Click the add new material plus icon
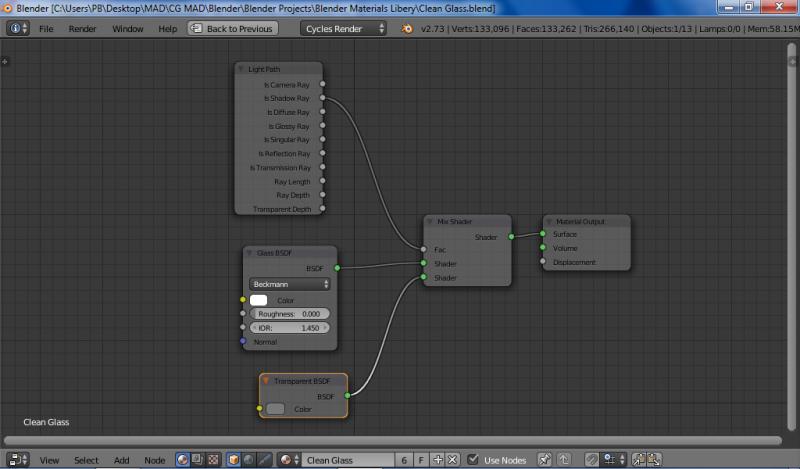 coord(440,460)
